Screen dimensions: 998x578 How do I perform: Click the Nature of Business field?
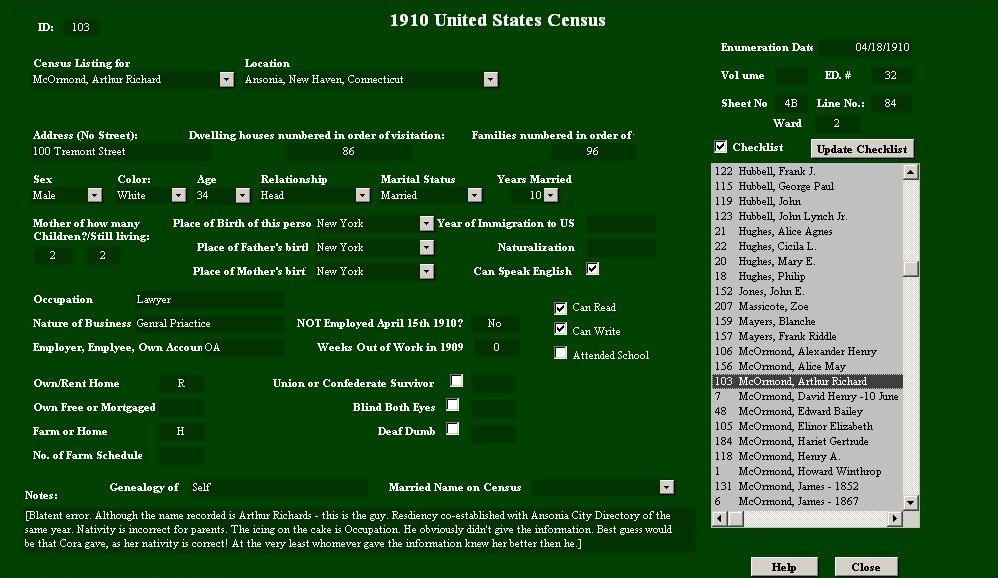click(x=209, y=324)
